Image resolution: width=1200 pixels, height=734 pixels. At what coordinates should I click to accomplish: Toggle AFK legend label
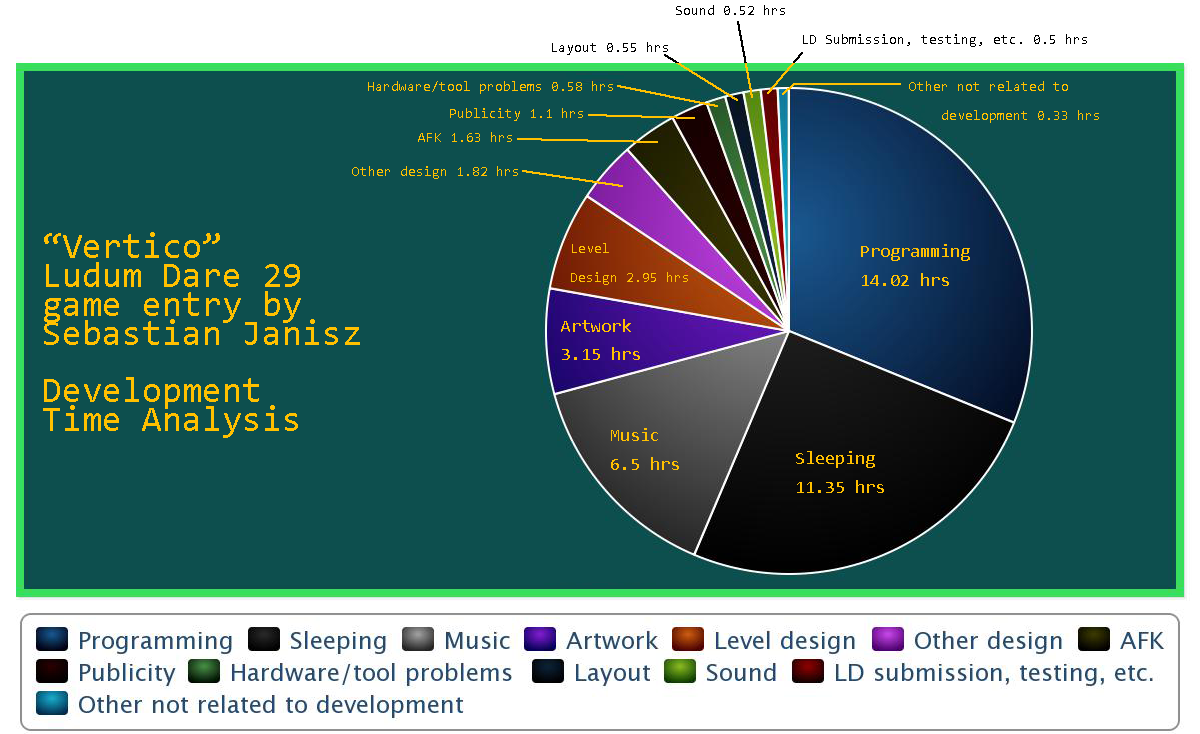(x=1142, y=641)
